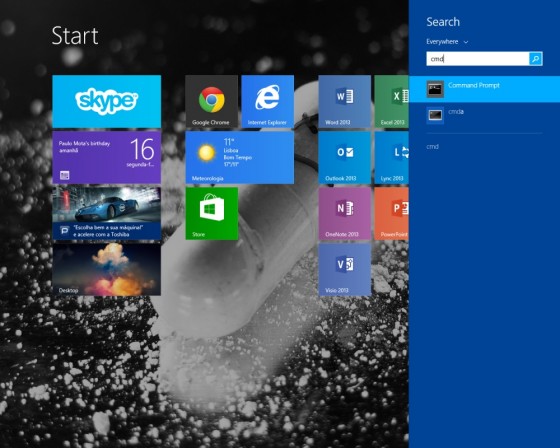Select Command Prompt search result
This screenshot has height=448, width=560.
coord(484,89)
